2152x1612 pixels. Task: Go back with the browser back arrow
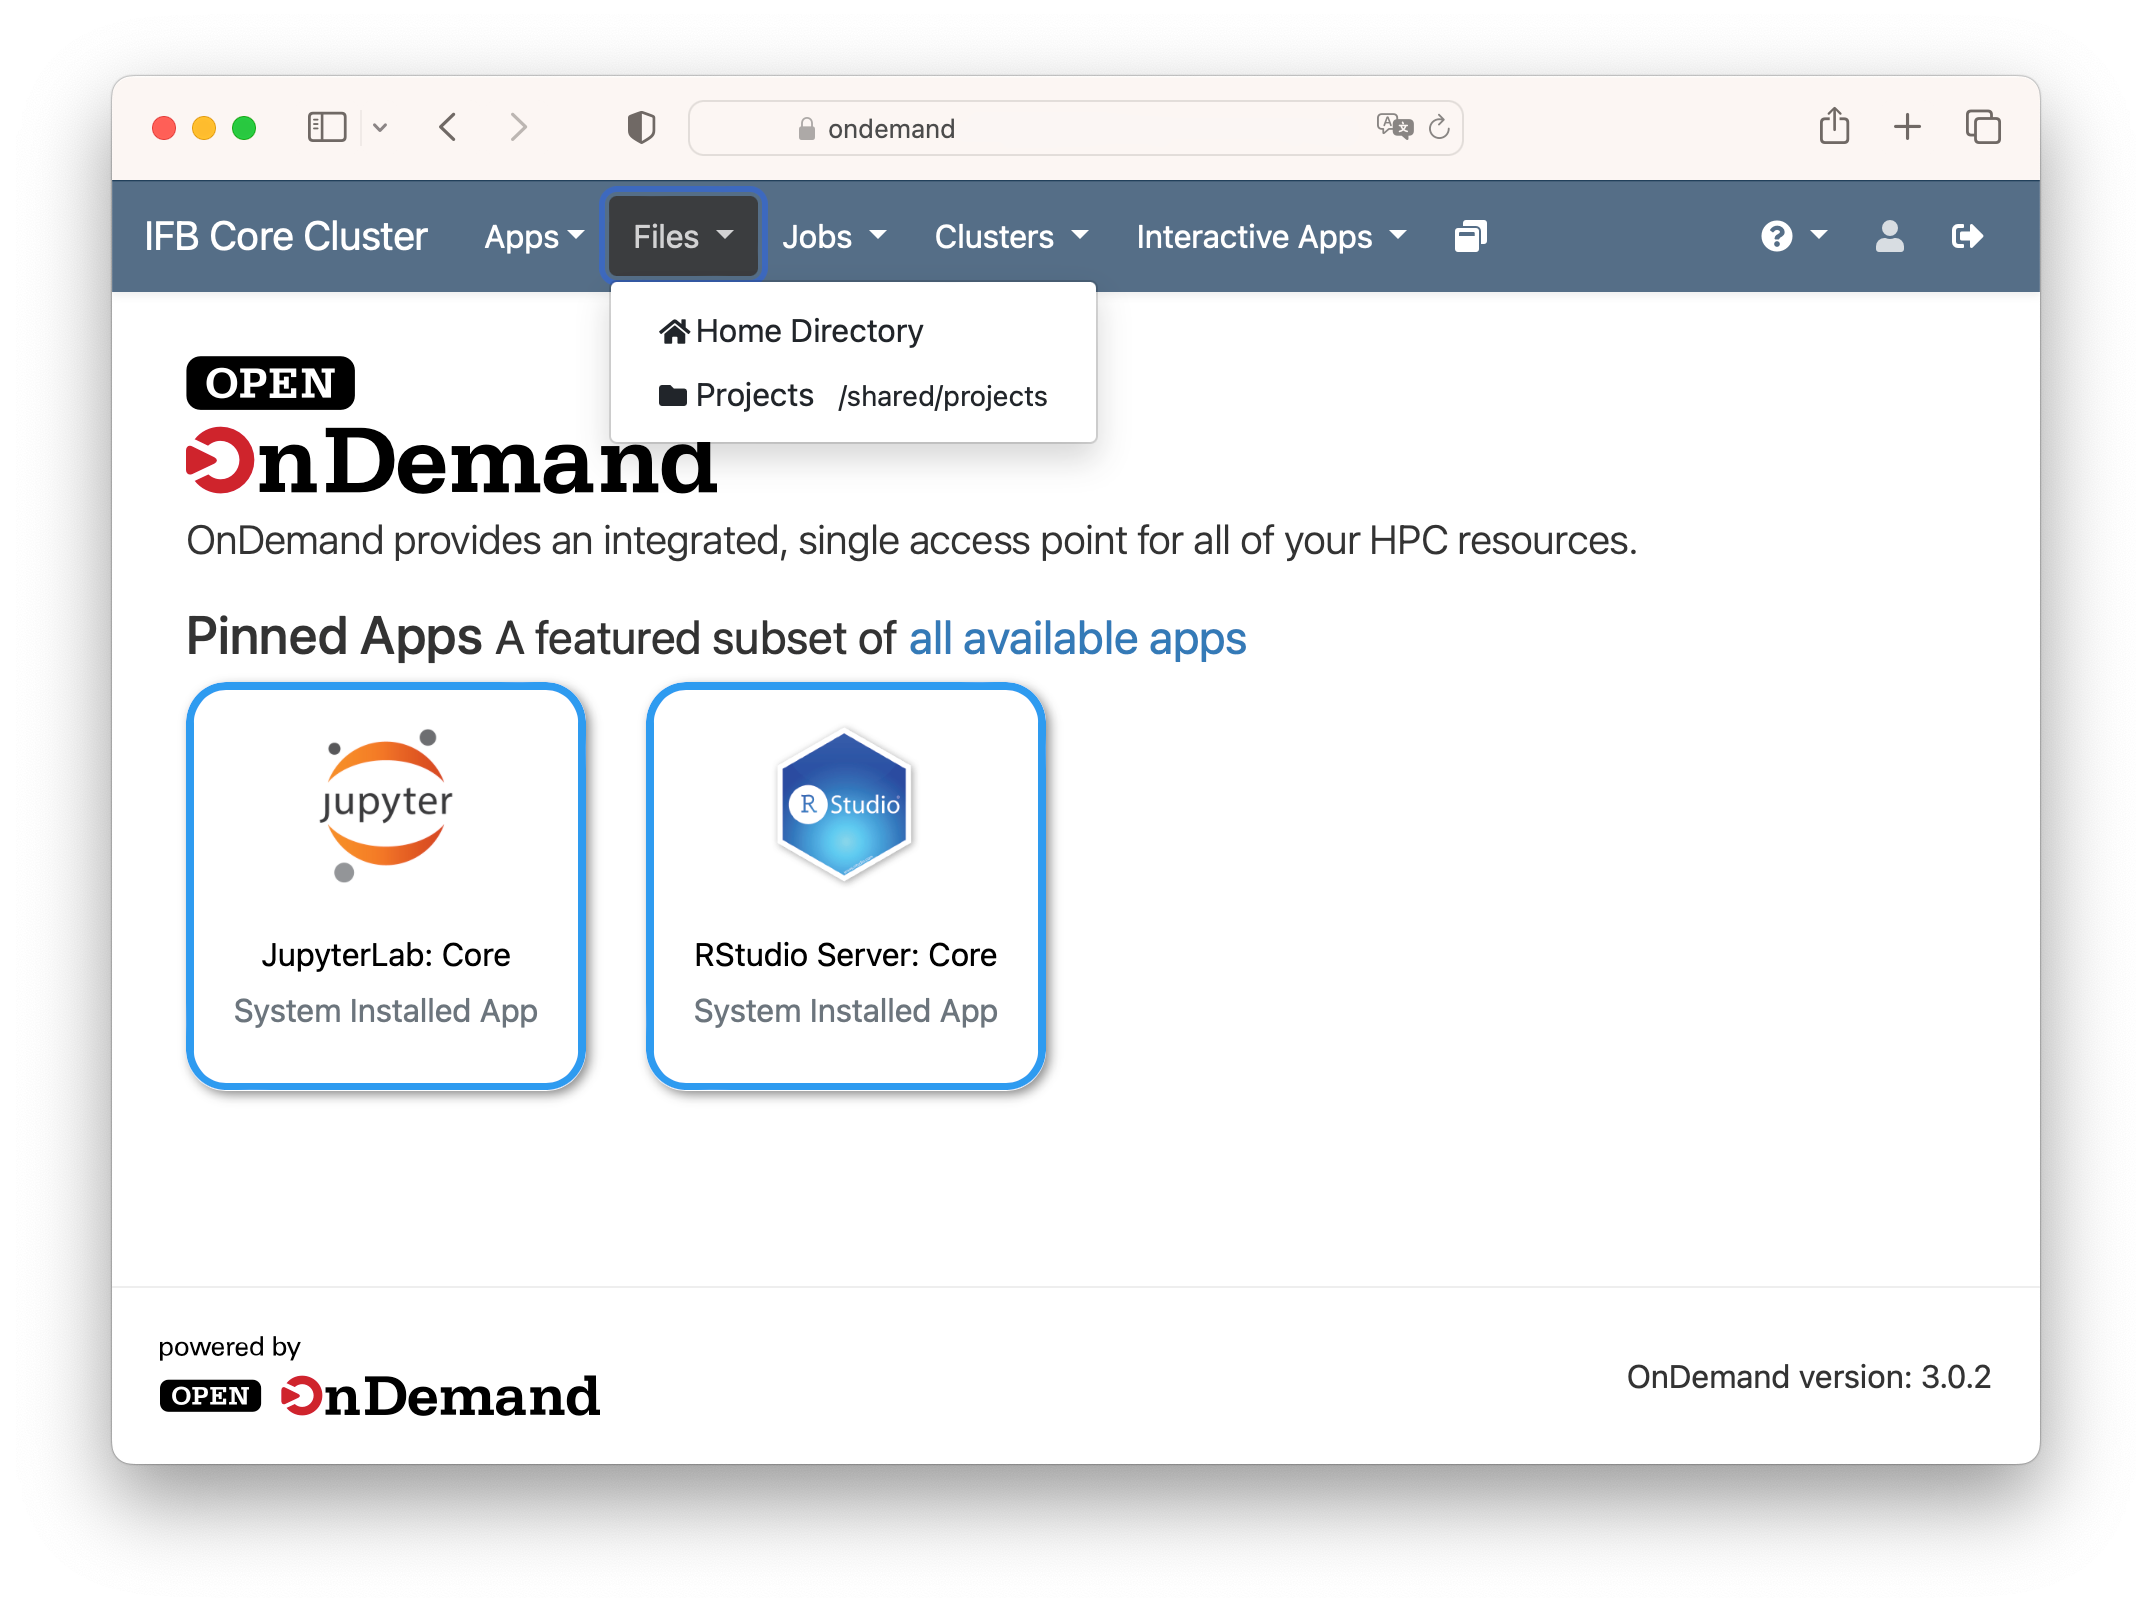[448, 127]
